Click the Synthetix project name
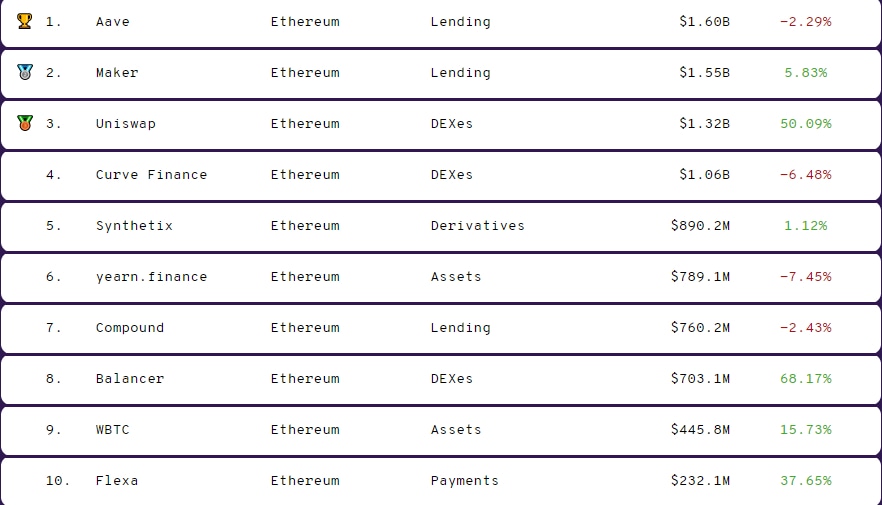Screen dimensions: 882x505 134,226
